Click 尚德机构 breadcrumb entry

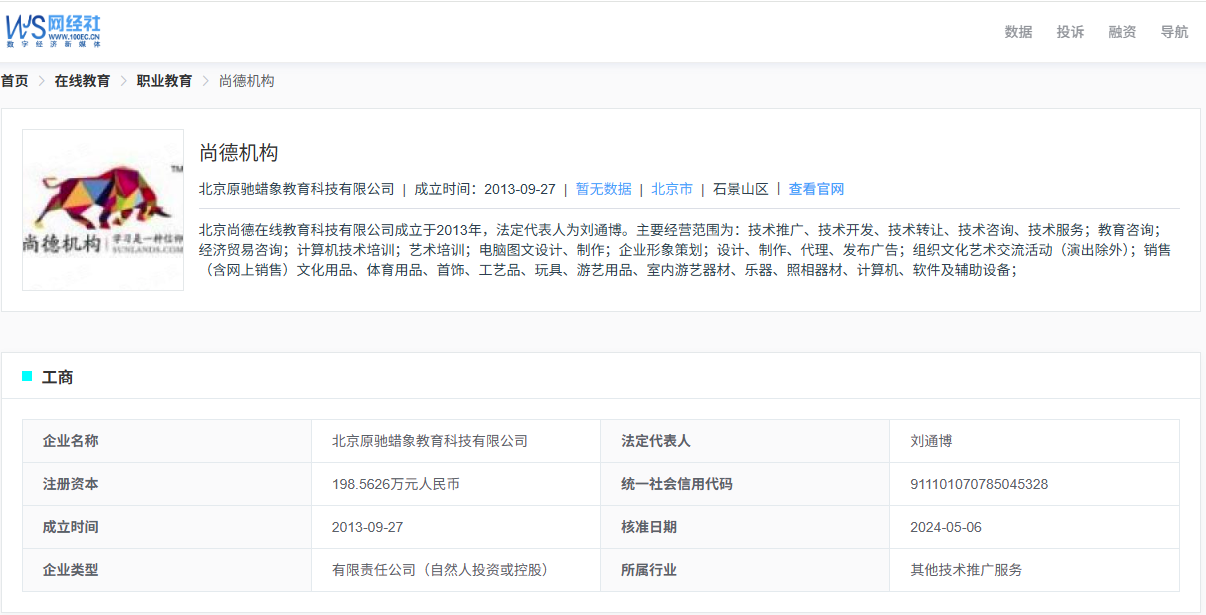[246, 81]
